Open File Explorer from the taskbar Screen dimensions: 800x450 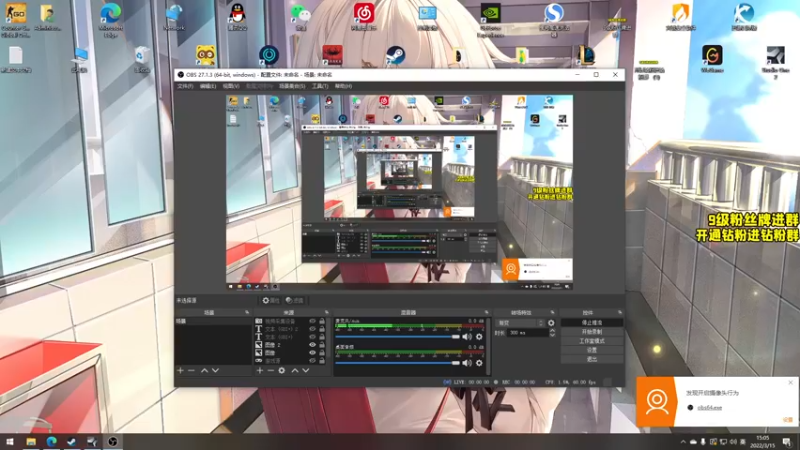click(x=31, y=442)
